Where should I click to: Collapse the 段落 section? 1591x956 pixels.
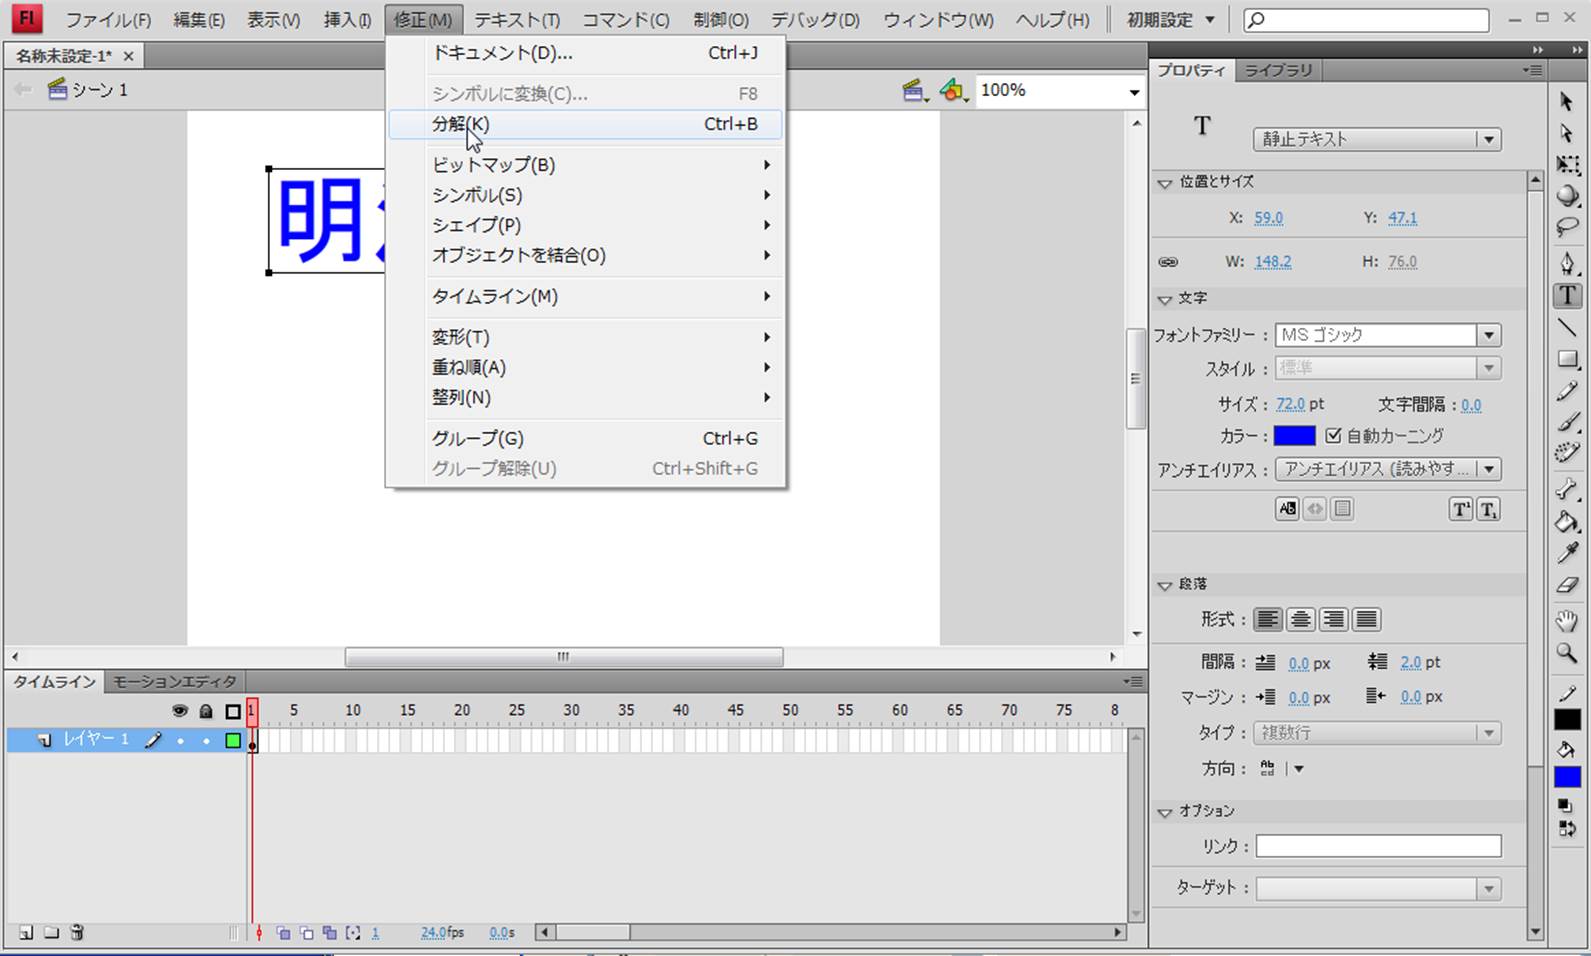1165,585
